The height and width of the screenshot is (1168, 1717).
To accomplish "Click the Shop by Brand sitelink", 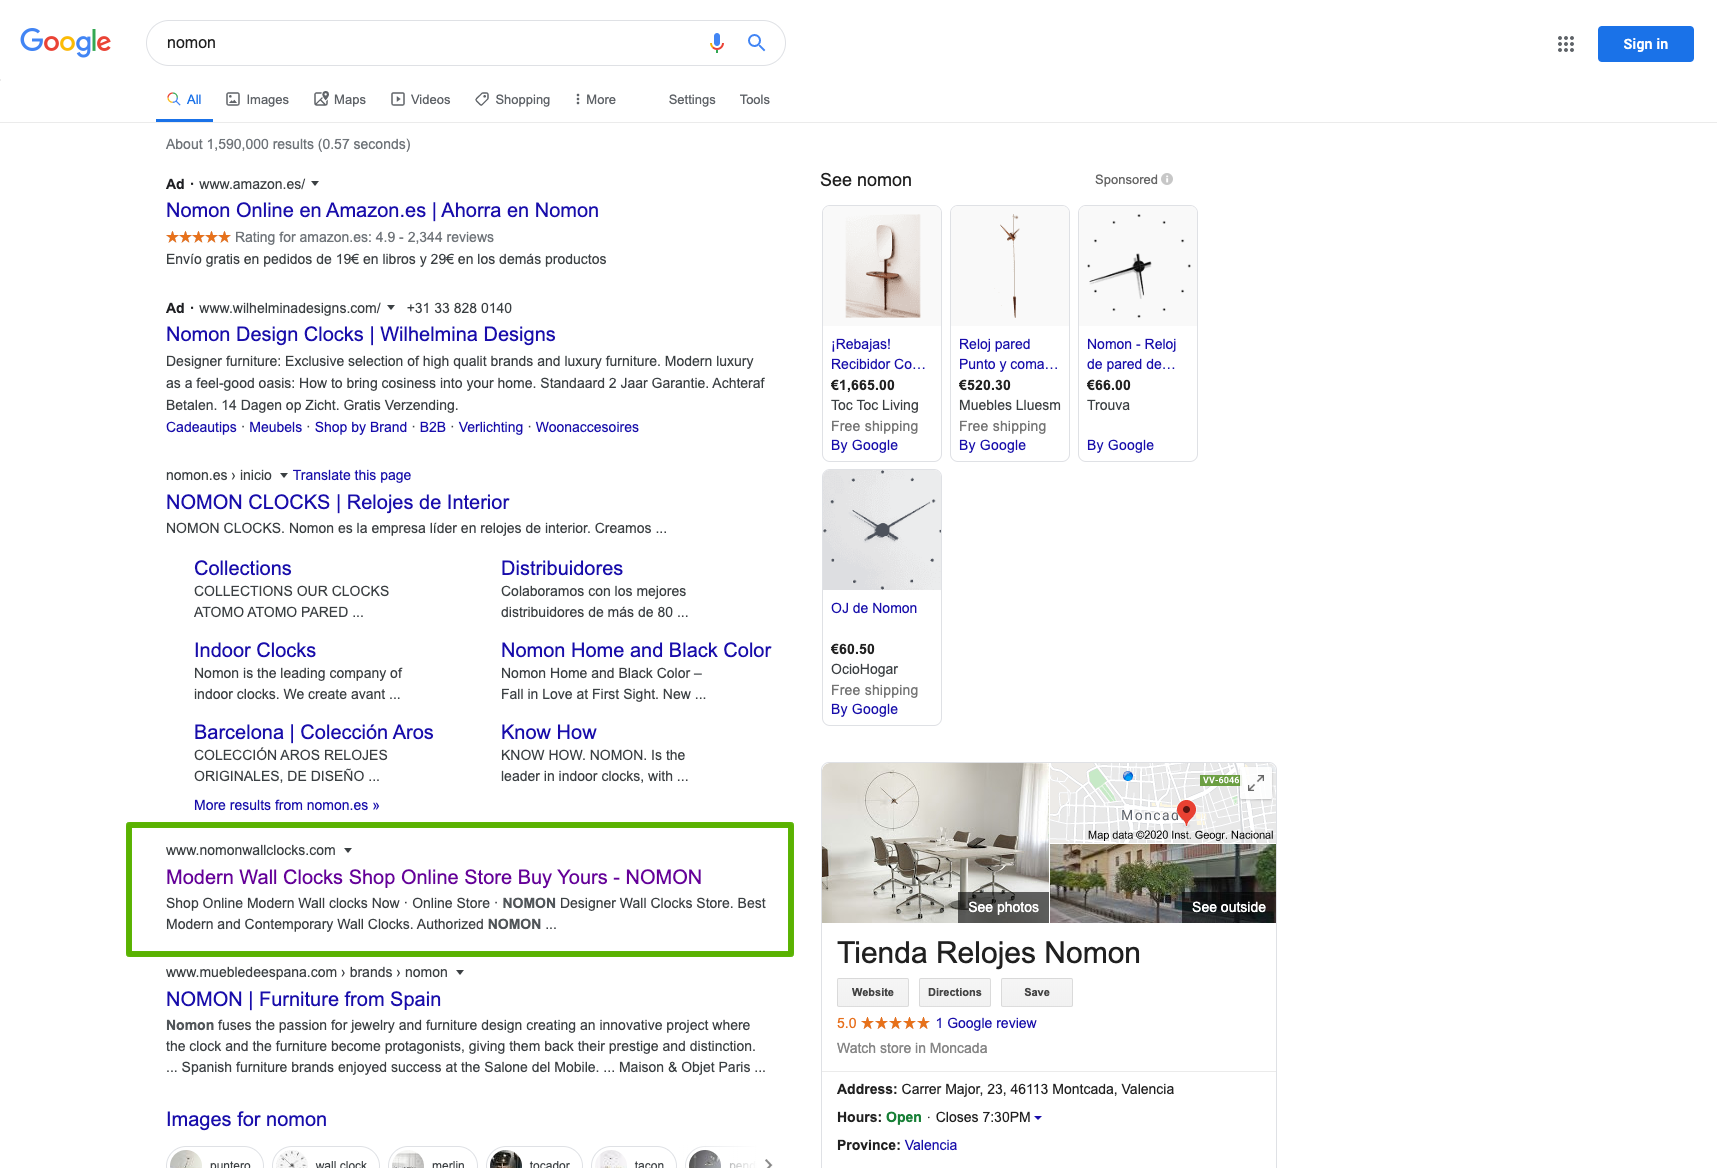I will pyautogui.click(x=361, y=427).
